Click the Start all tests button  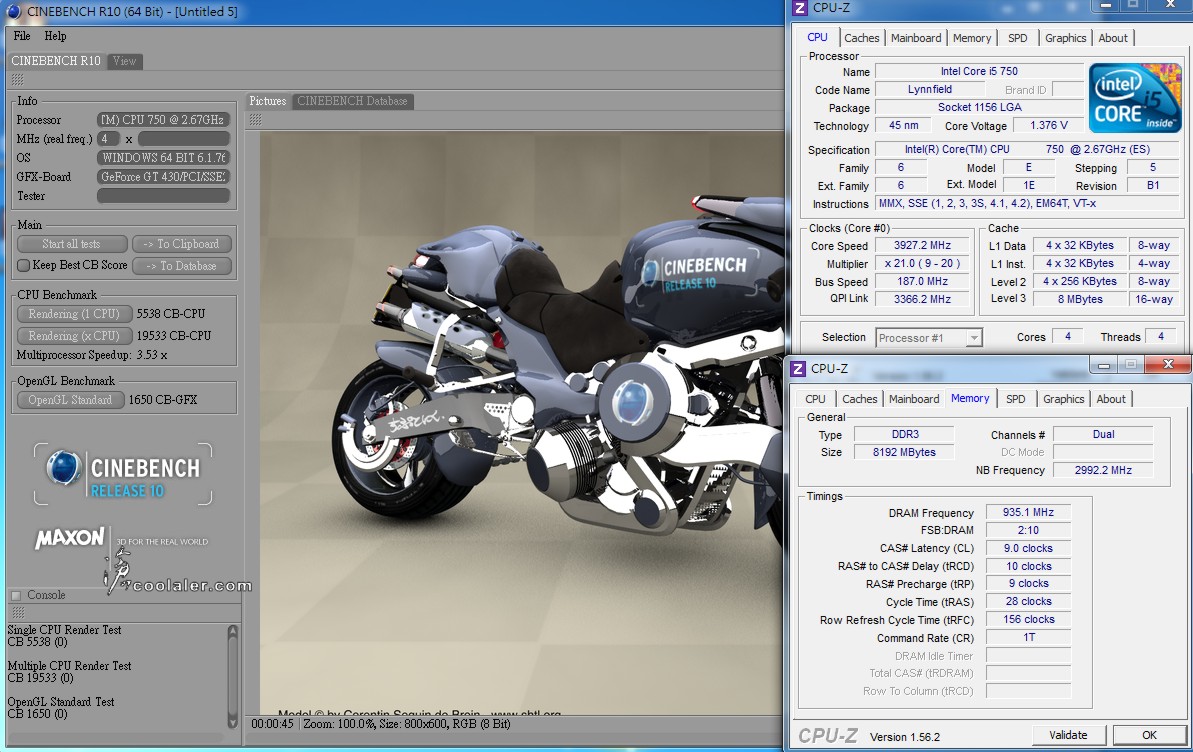pyautogui.click(x=72, y=244)
